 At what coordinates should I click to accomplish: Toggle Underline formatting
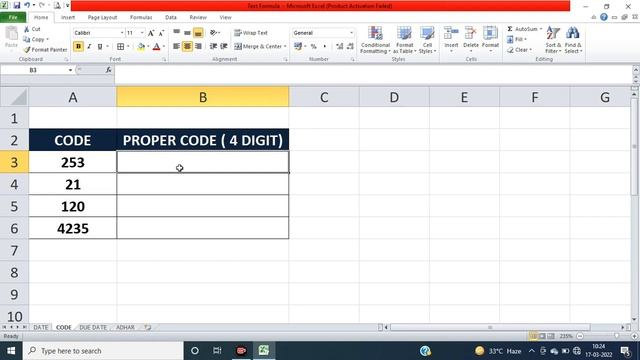click(x=100, y=47)
